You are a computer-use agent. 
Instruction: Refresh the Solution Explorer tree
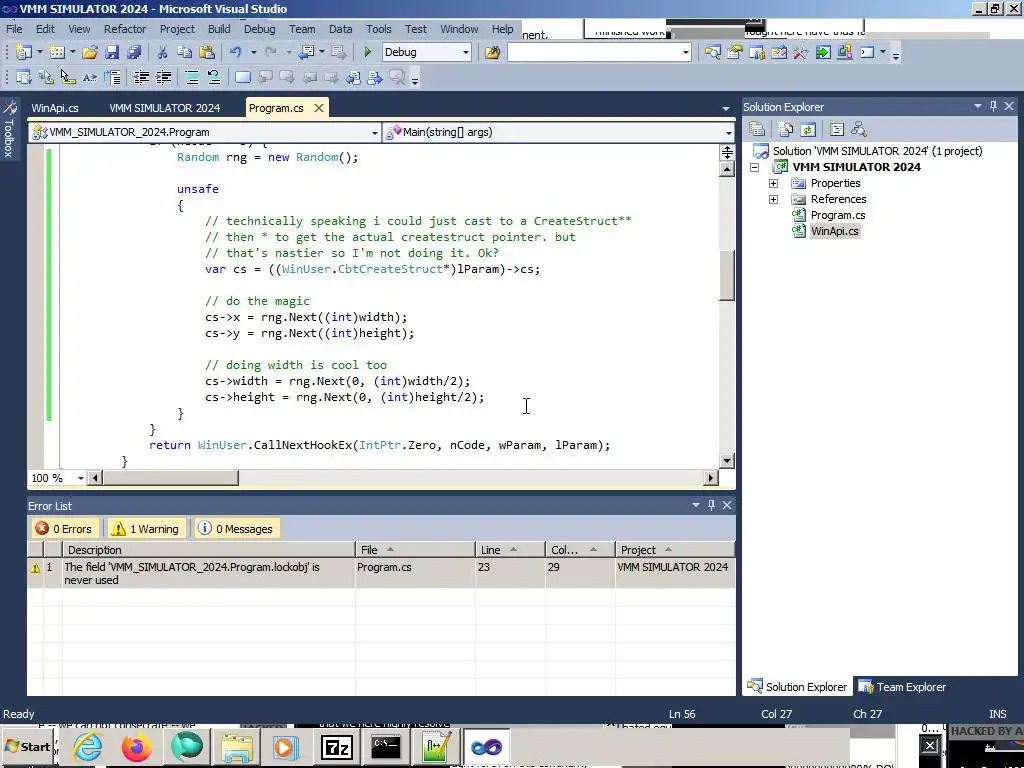coord(808,129)
